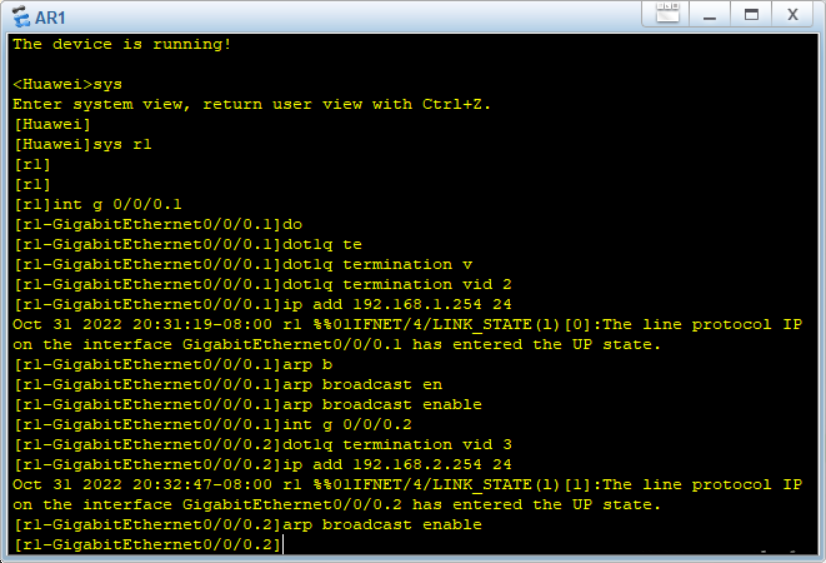Close the AR1 terminal window

point(792,15)
